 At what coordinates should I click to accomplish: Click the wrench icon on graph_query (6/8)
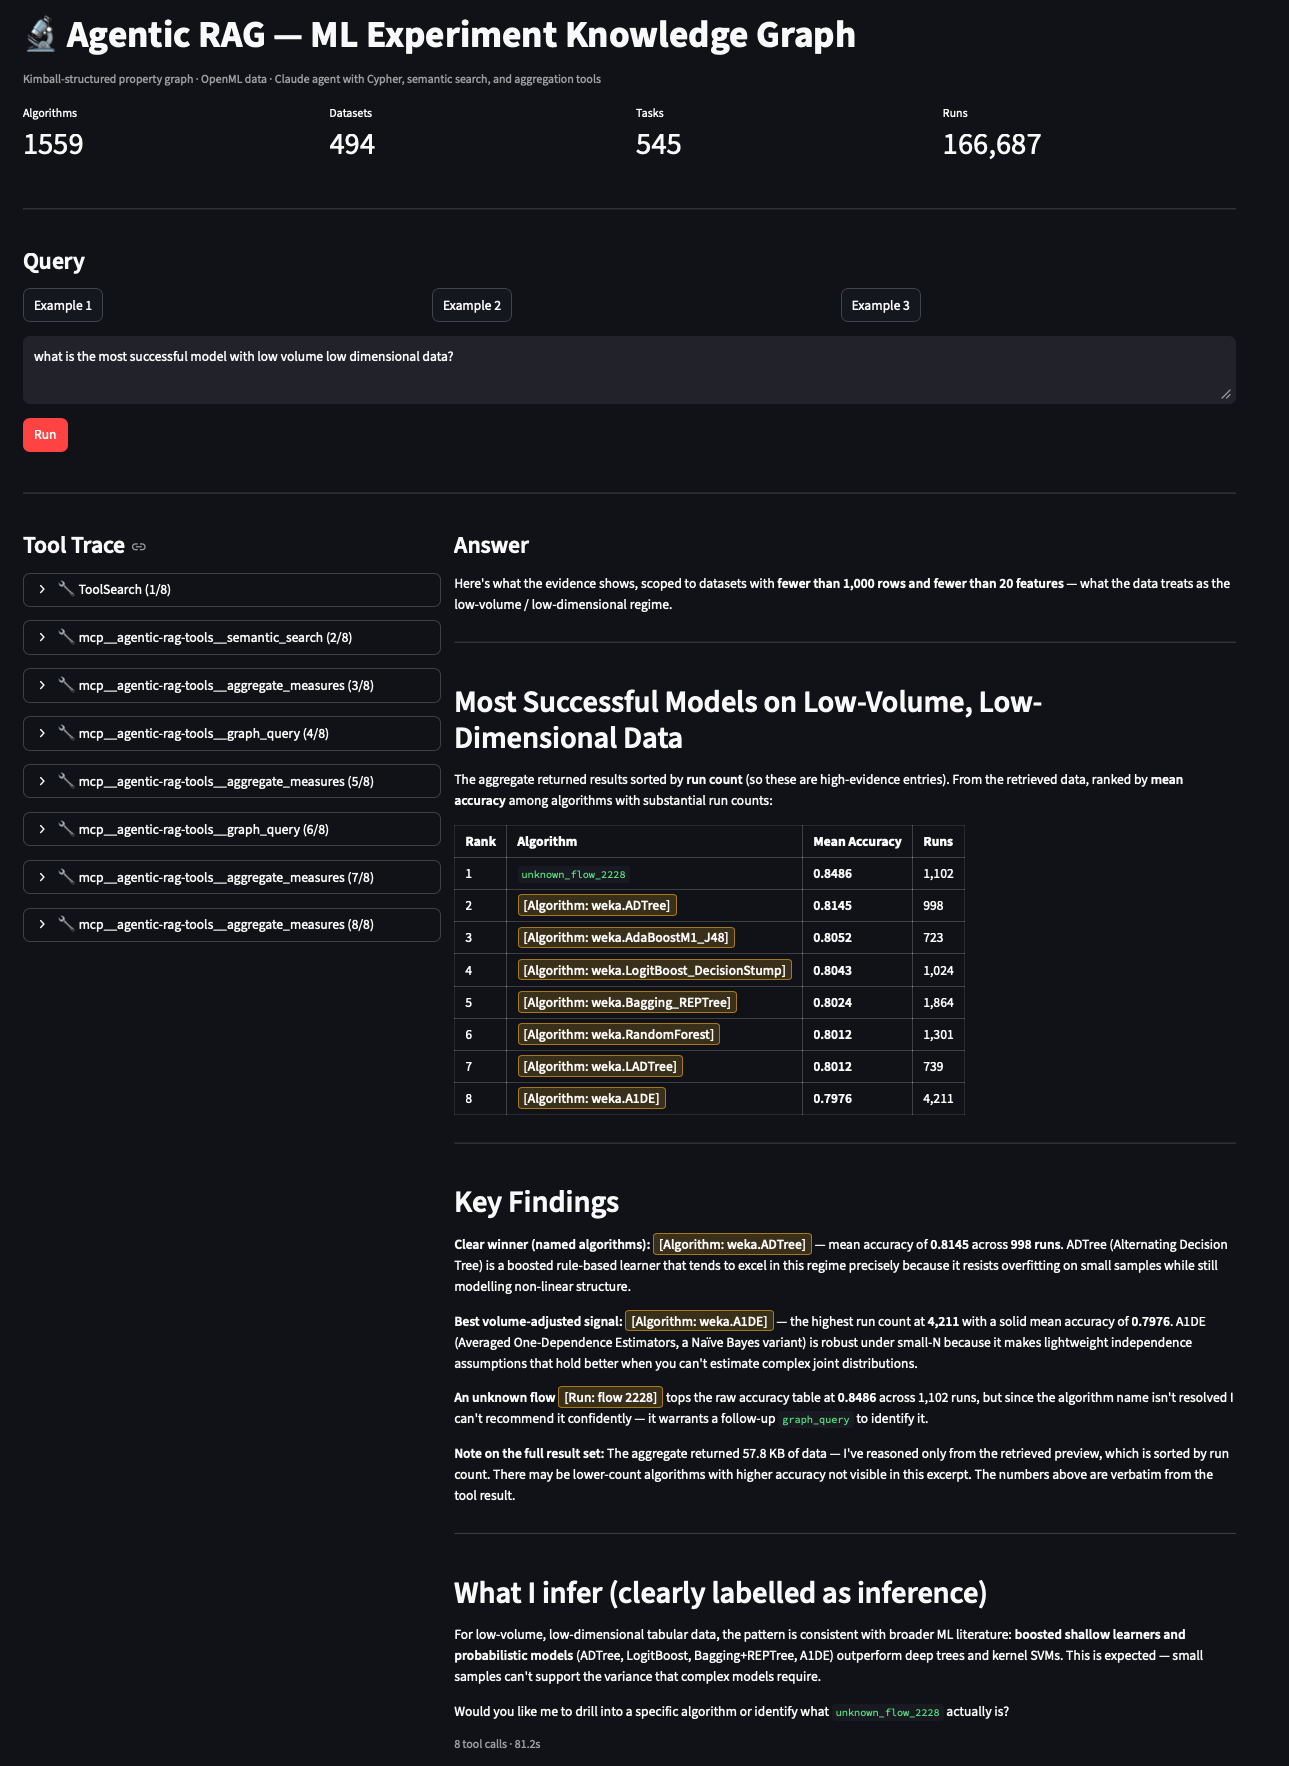[66, 829]
